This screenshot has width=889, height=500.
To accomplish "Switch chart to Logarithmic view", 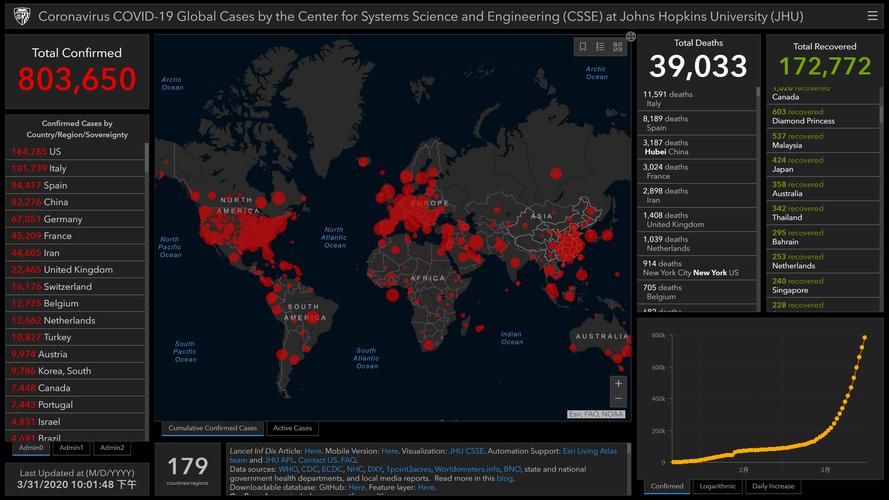I will click(x=717, y=486).
